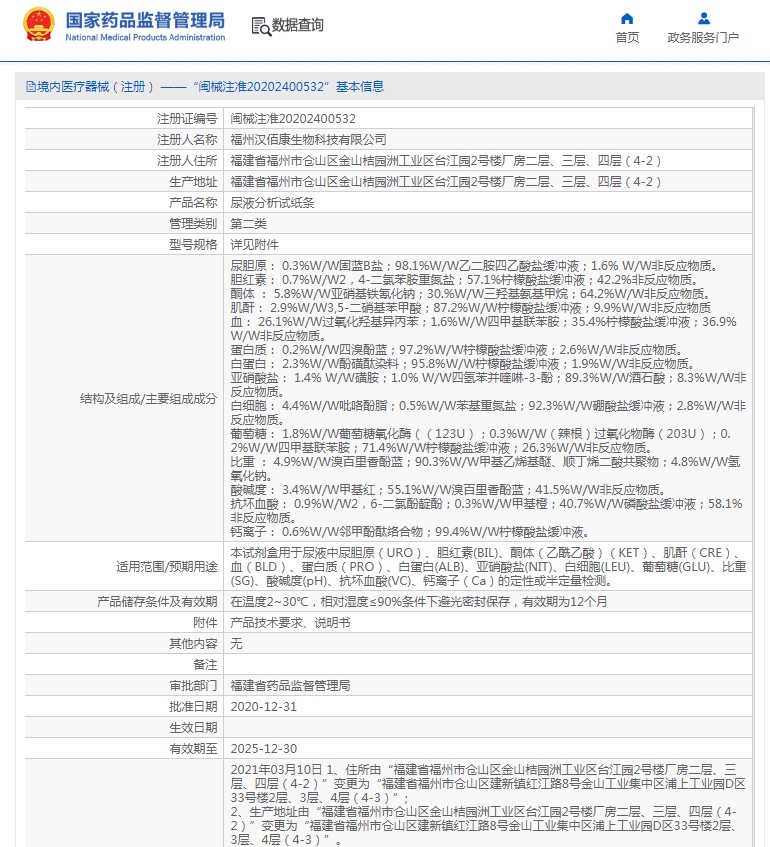Click the 其他内容 label
The image size is (770, 847).
pyautogui.click(x=193, y=644)
